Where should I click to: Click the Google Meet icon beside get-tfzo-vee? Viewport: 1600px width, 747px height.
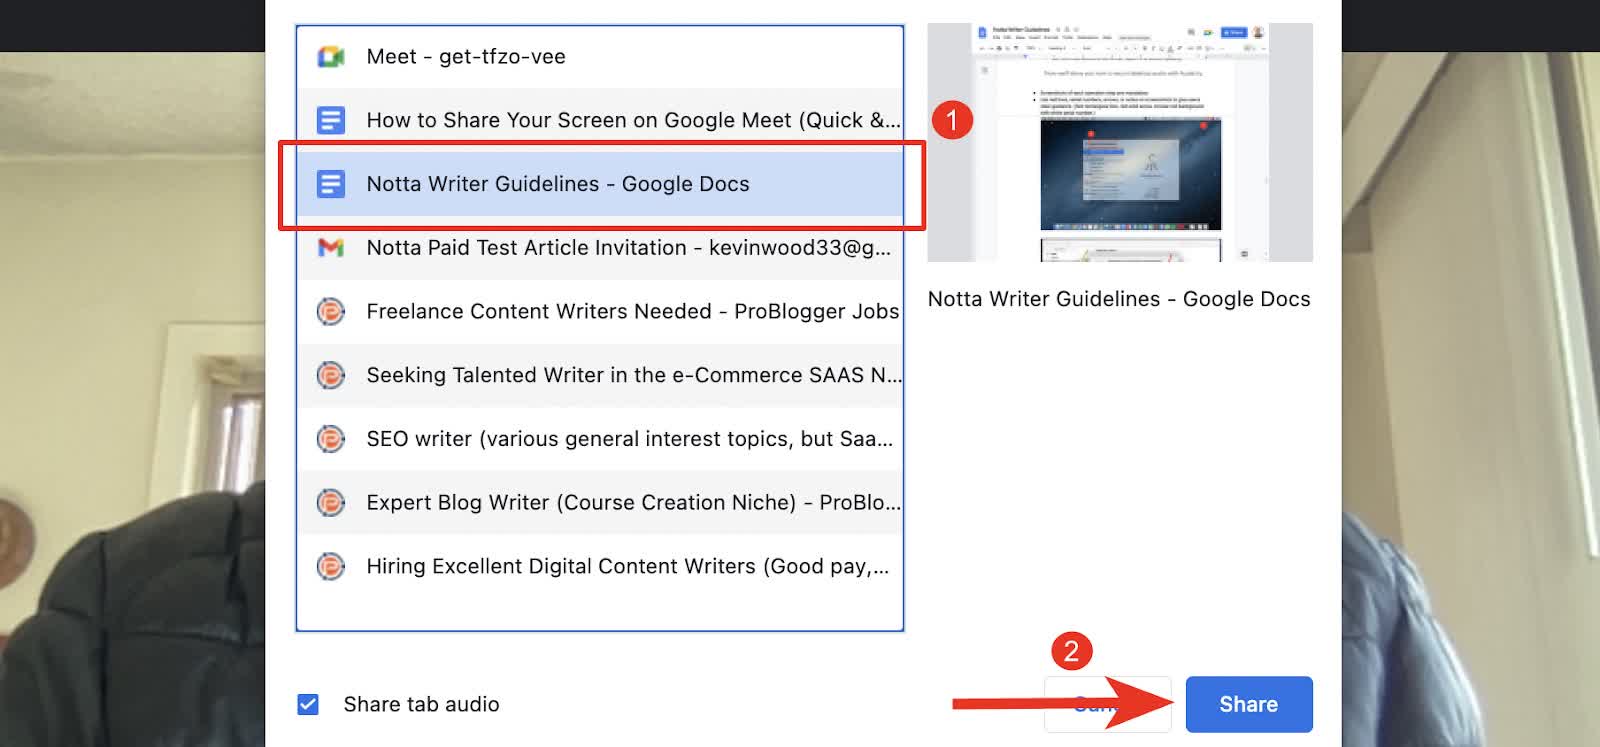(330, 57)
